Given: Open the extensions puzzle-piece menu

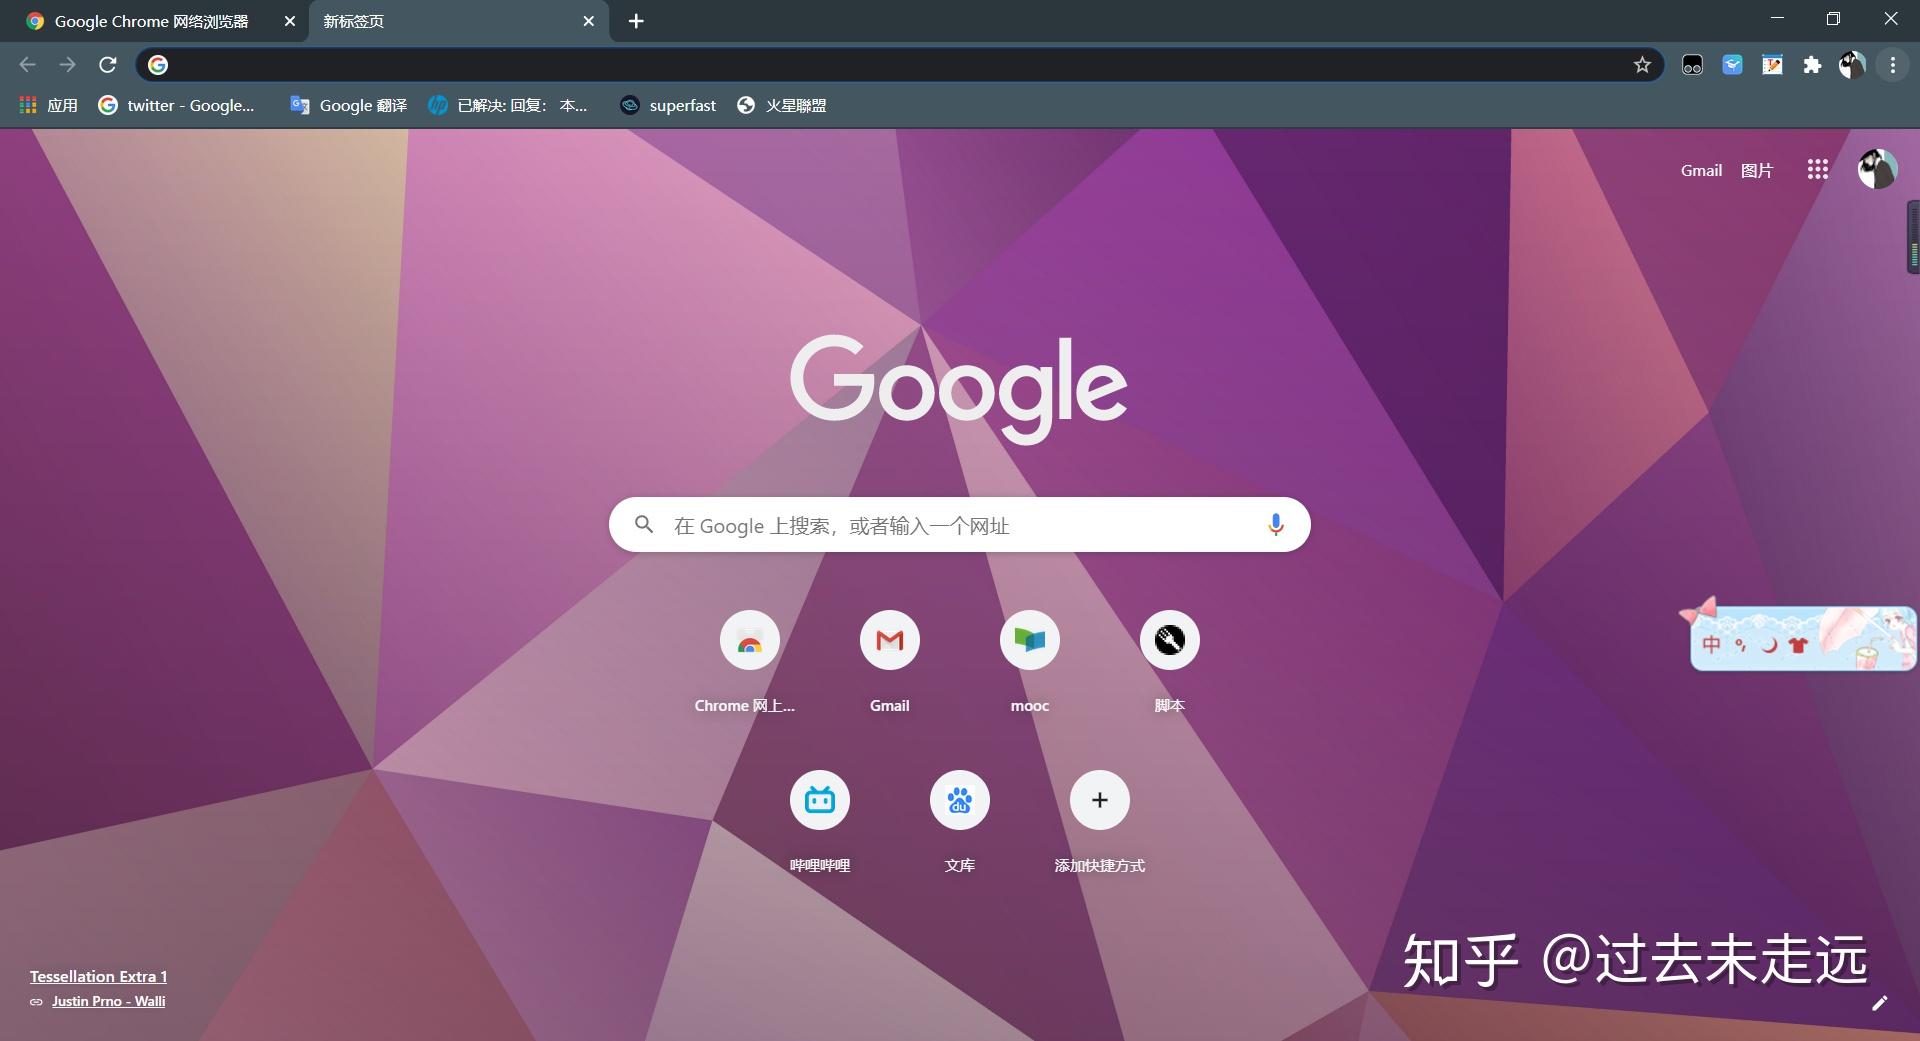Looking at the screenshot, I should (1812, 65).
